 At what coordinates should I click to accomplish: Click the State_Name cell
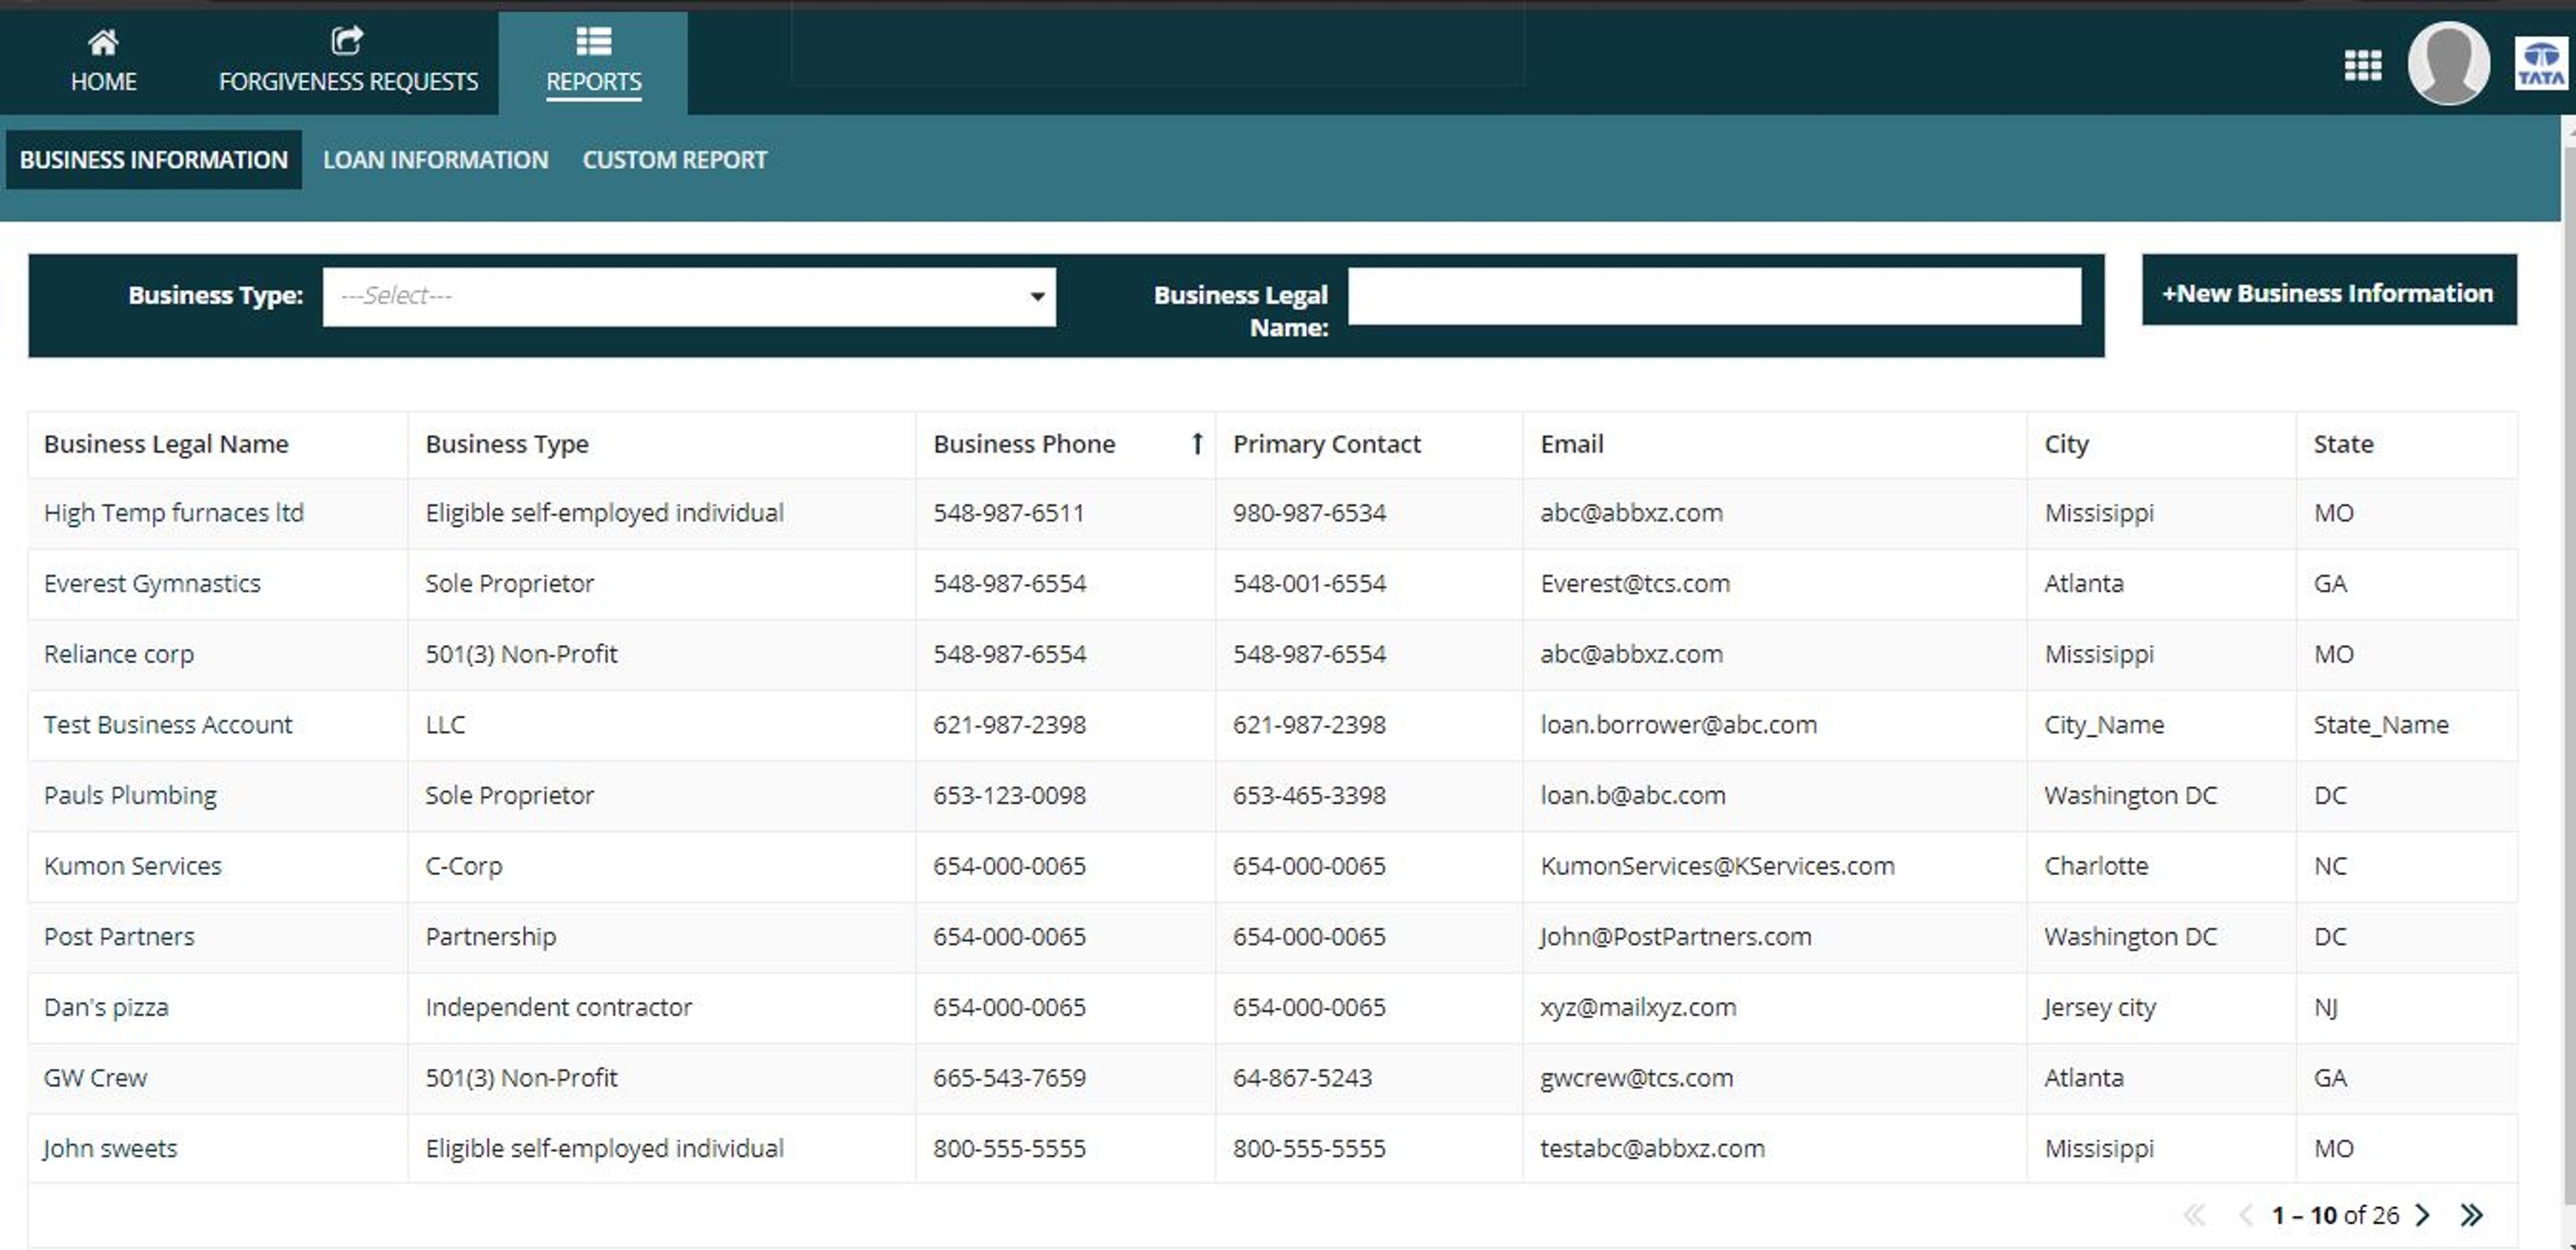[x=2380, y=725]
